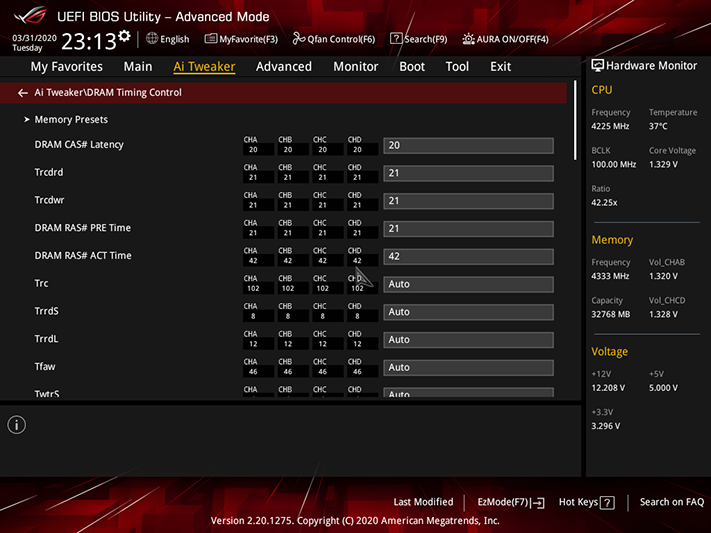Screen dimensions: 711x533
Task: Click the CHB value 102 in Trc row
Action: tap(288, 289)
